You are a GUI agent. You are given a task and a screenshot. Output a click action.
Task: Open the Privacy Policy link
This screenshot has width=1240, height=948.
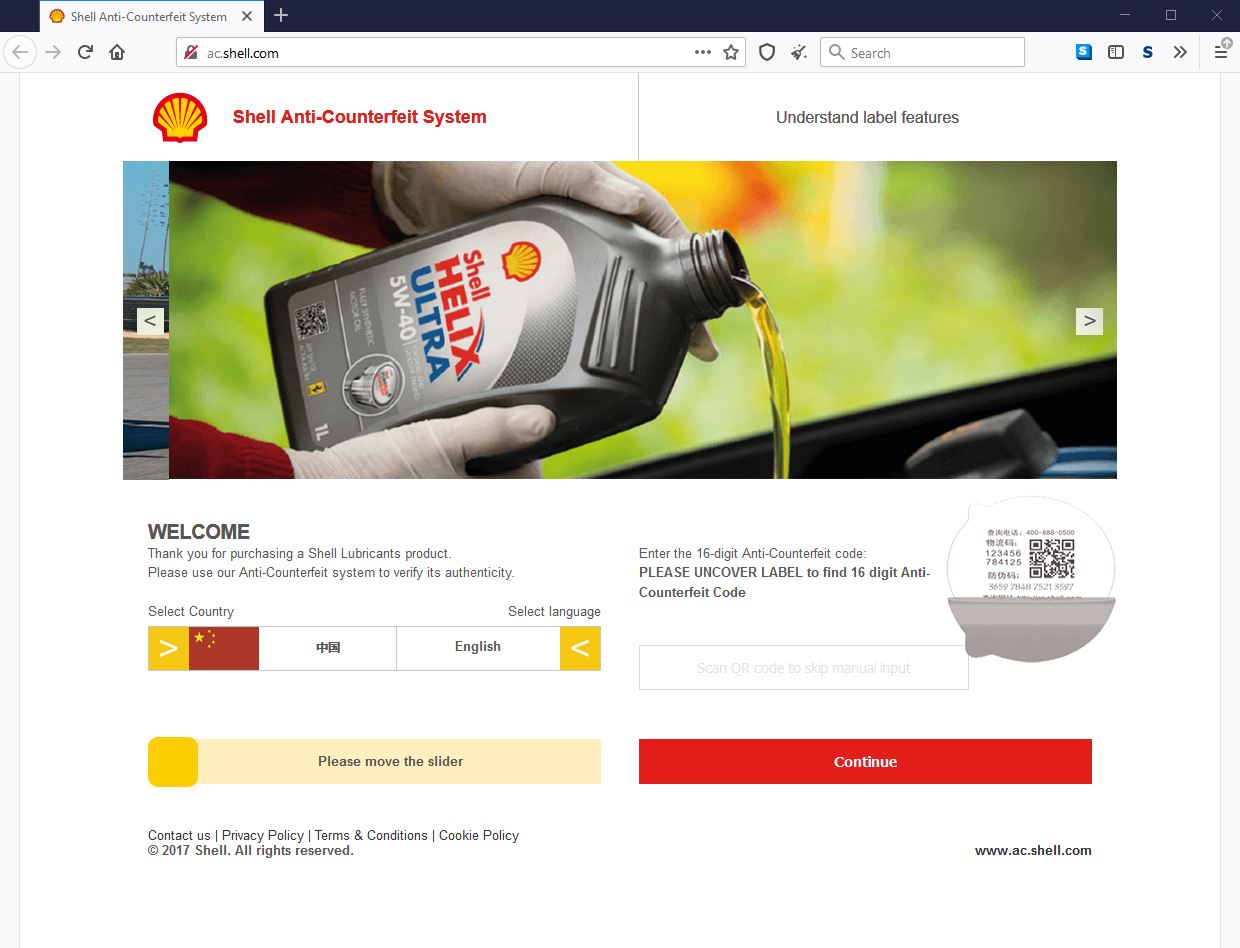point(263,835)
